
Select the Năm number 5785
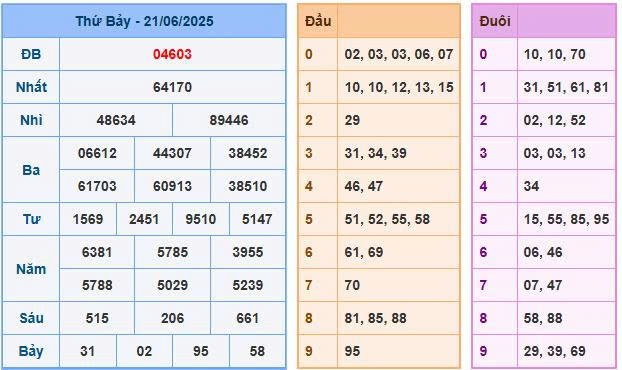[x=172, y=252]
